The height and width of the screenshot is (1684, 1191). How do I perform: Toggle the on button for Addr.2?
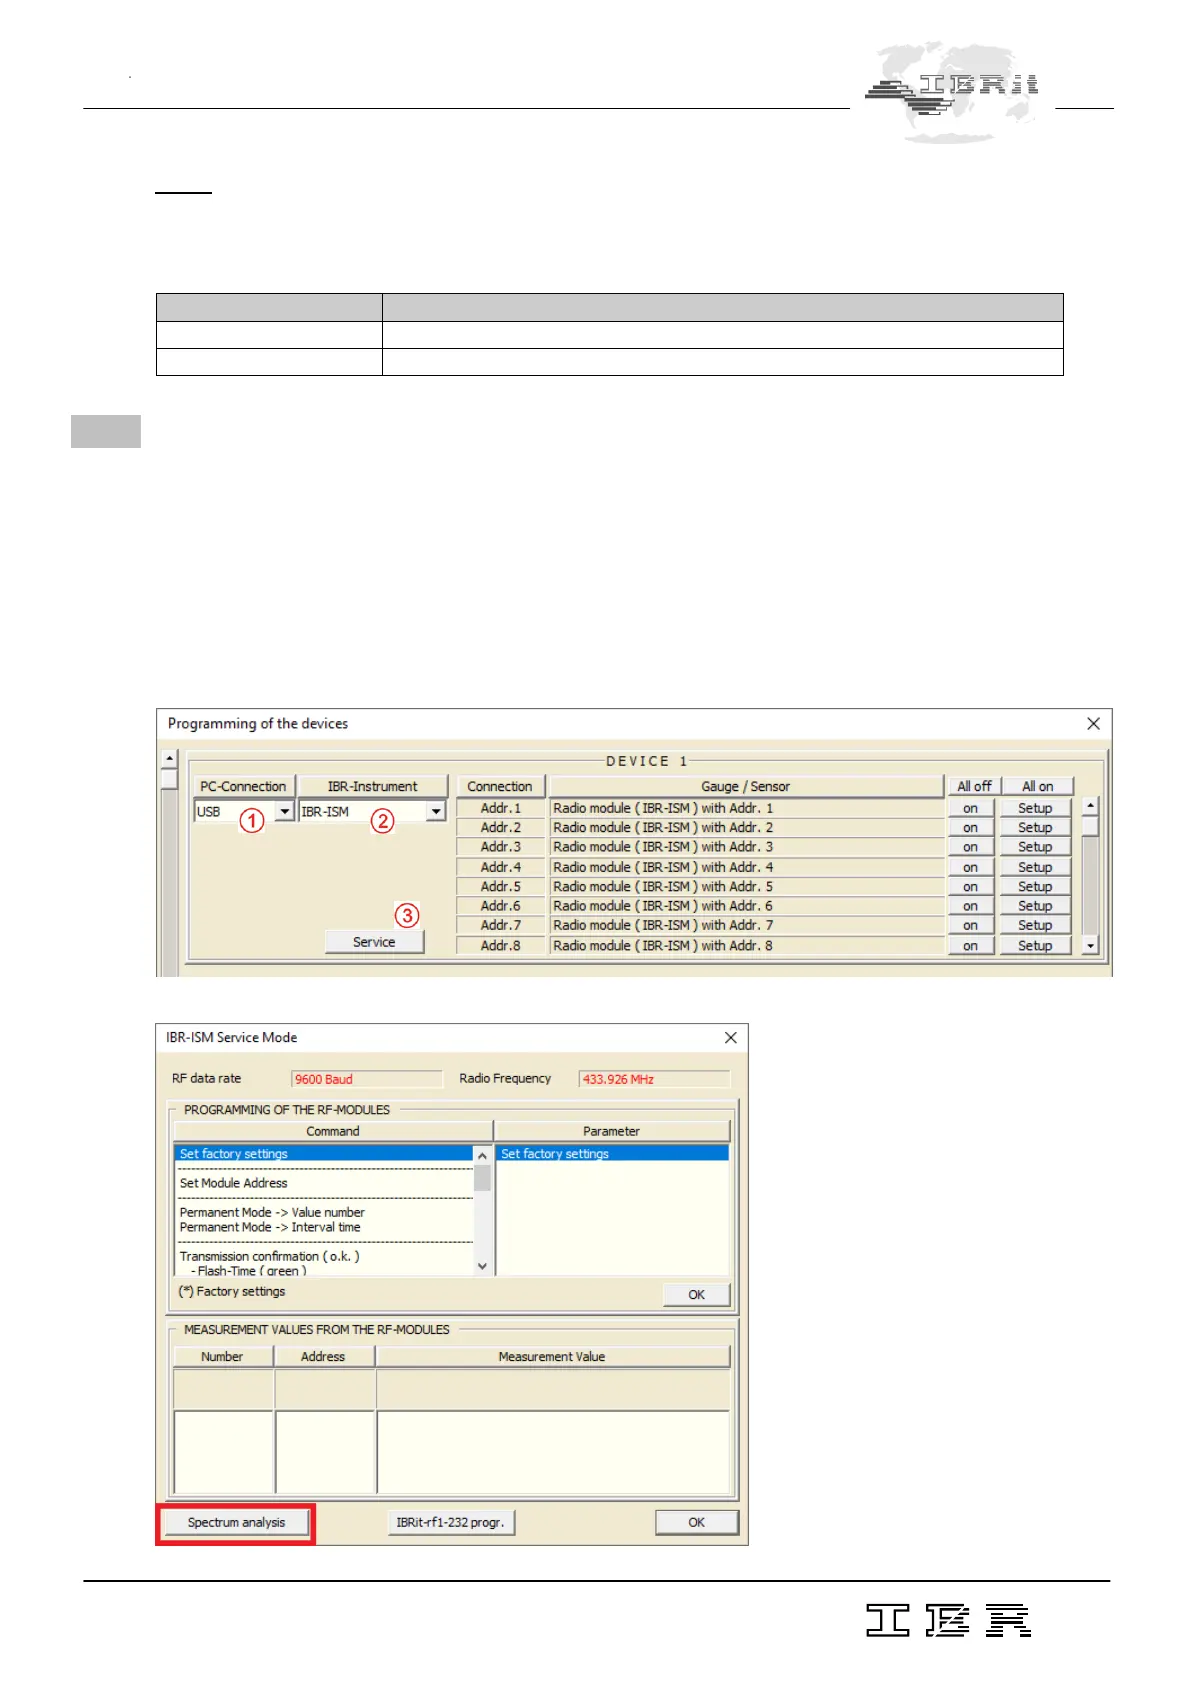[970, 827]
